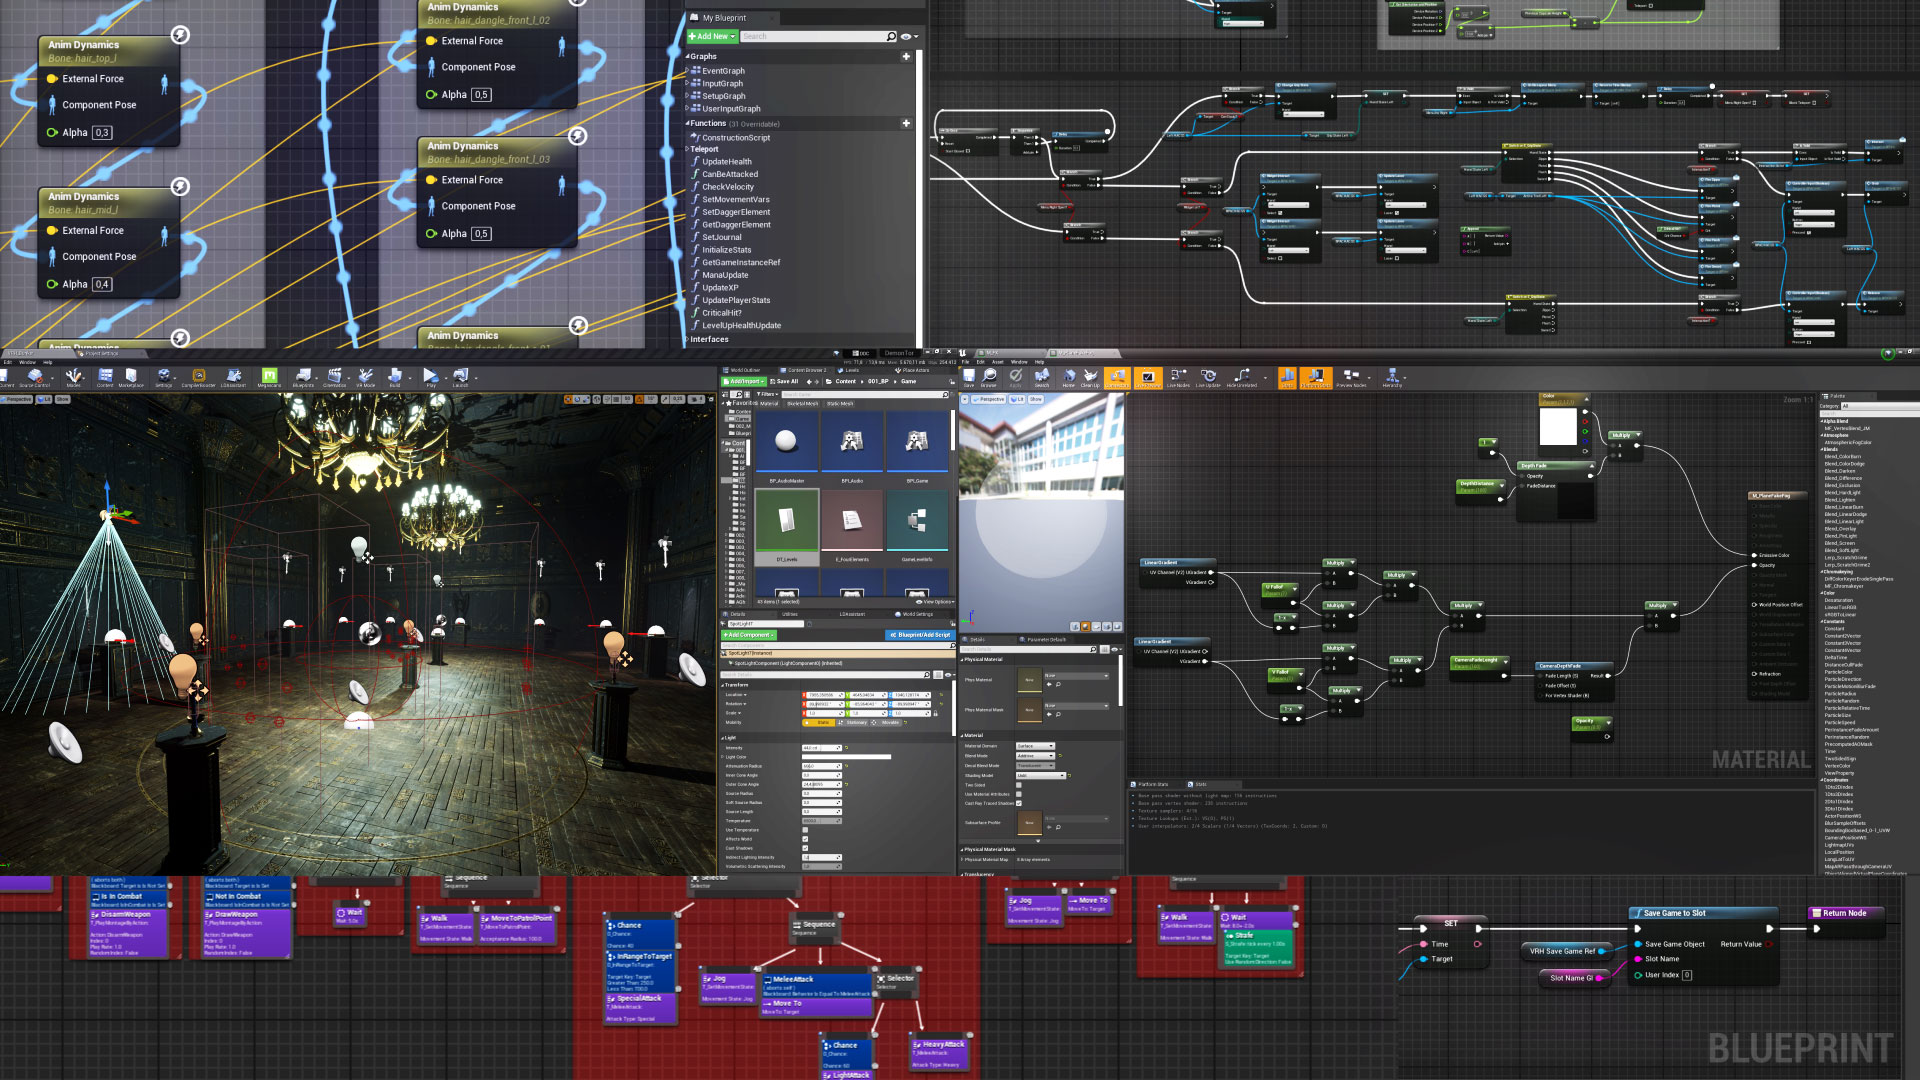Switch to the World Settings tab
The width and height of the screenshot is (1920, 1080).
[916, 614]
